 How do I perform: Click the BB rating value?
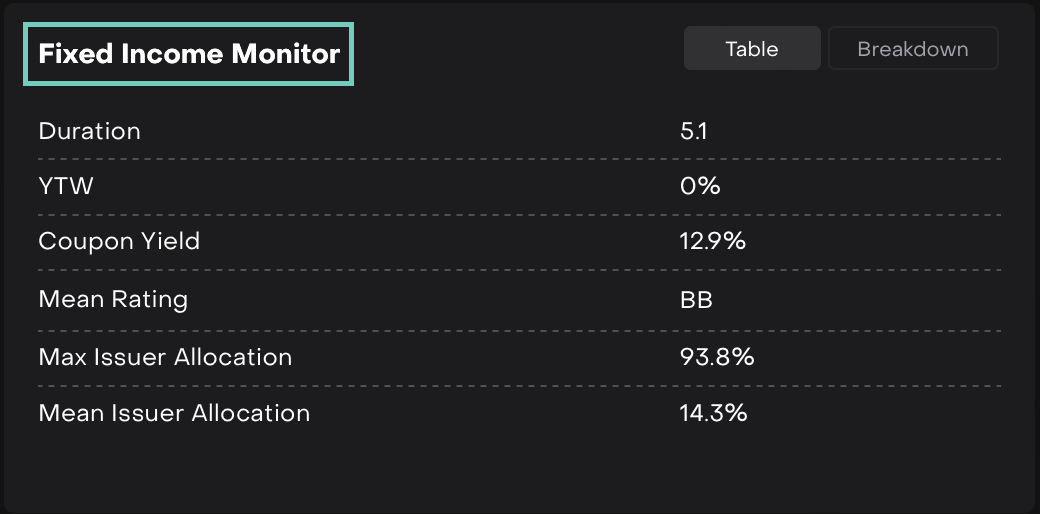click(x=696, y=299)
